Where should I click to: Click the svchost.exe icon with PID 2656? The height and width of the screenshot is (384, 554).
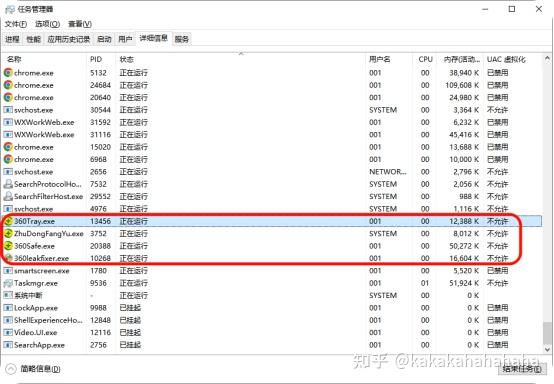tap(8, 172)
